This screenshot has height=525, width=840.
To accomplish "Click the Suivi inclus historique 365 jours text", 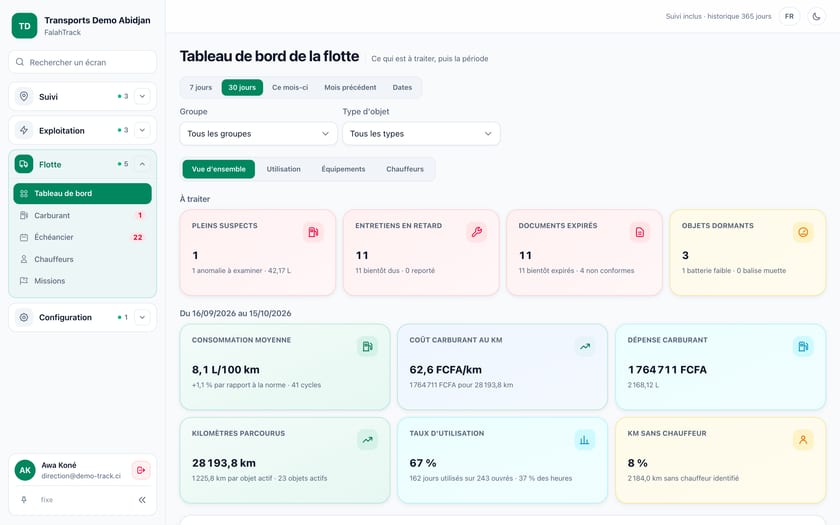I will pyautogui.click(x=718, y=17).
